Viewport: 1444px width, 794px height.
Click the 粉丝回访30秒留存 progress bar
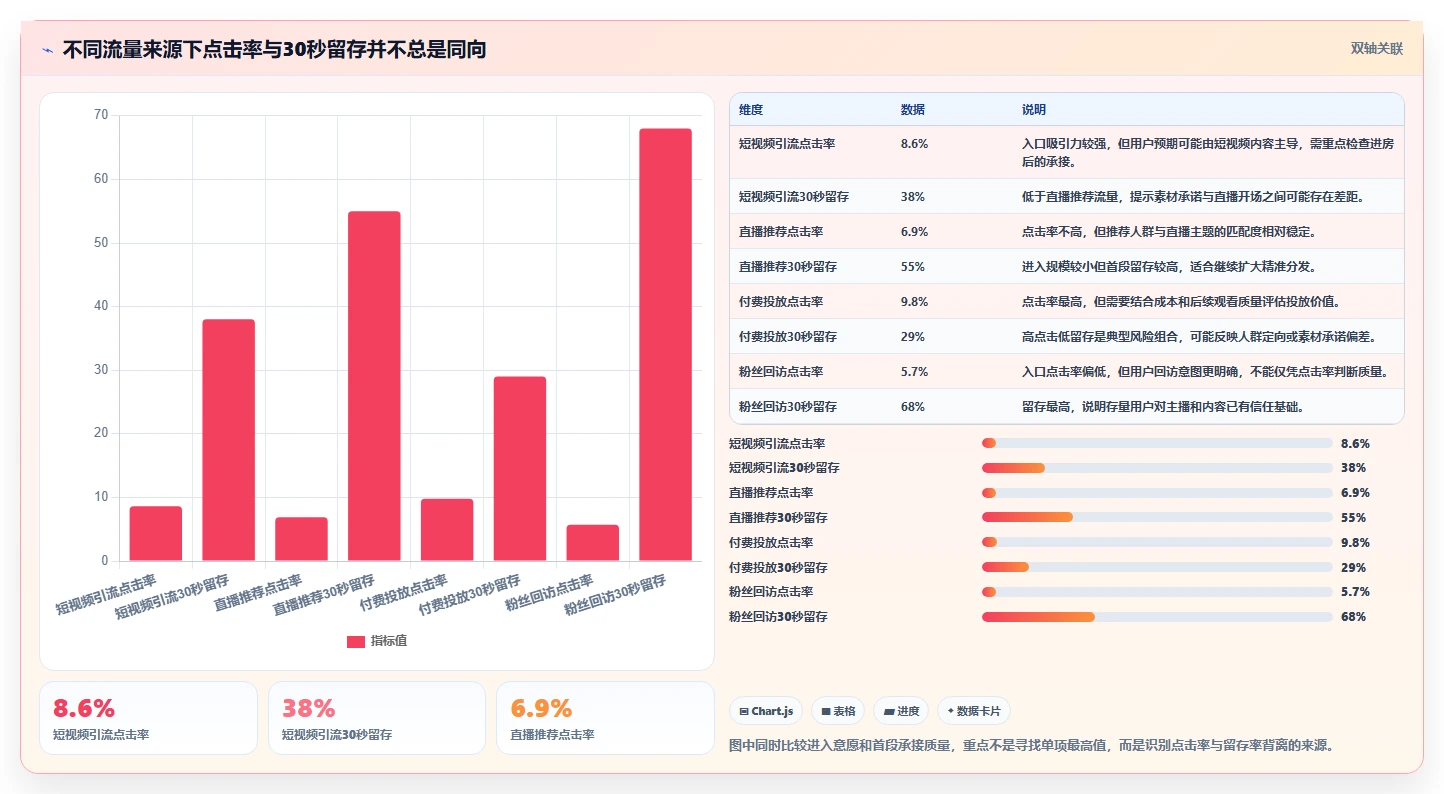[x=1157, y=617]
